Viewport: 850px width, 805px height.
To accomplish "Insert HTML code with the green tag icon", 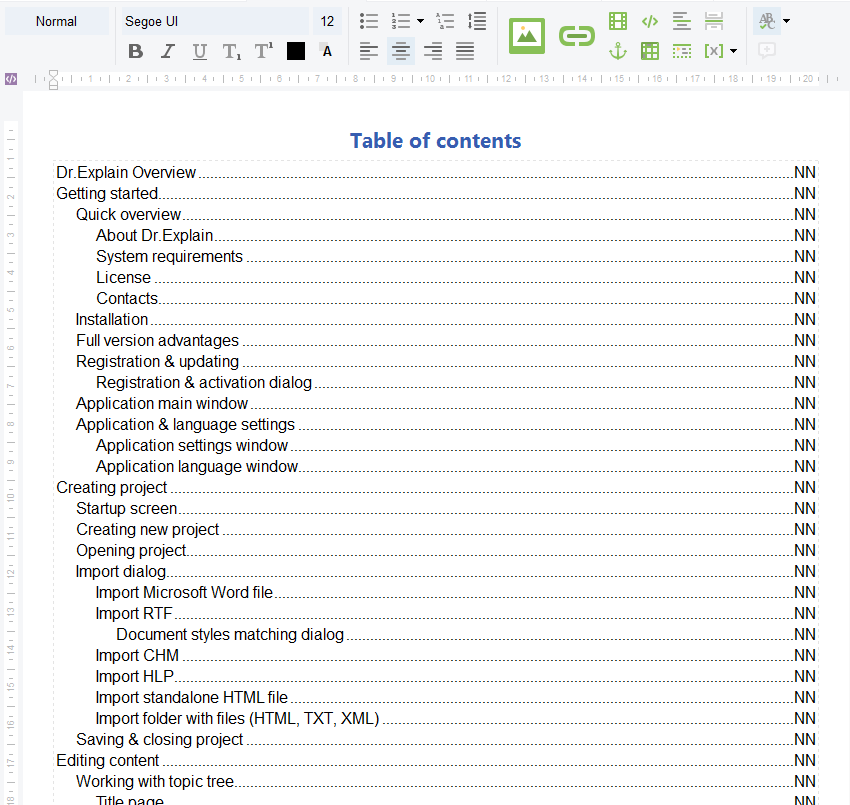I will click(x=650, y=21).
